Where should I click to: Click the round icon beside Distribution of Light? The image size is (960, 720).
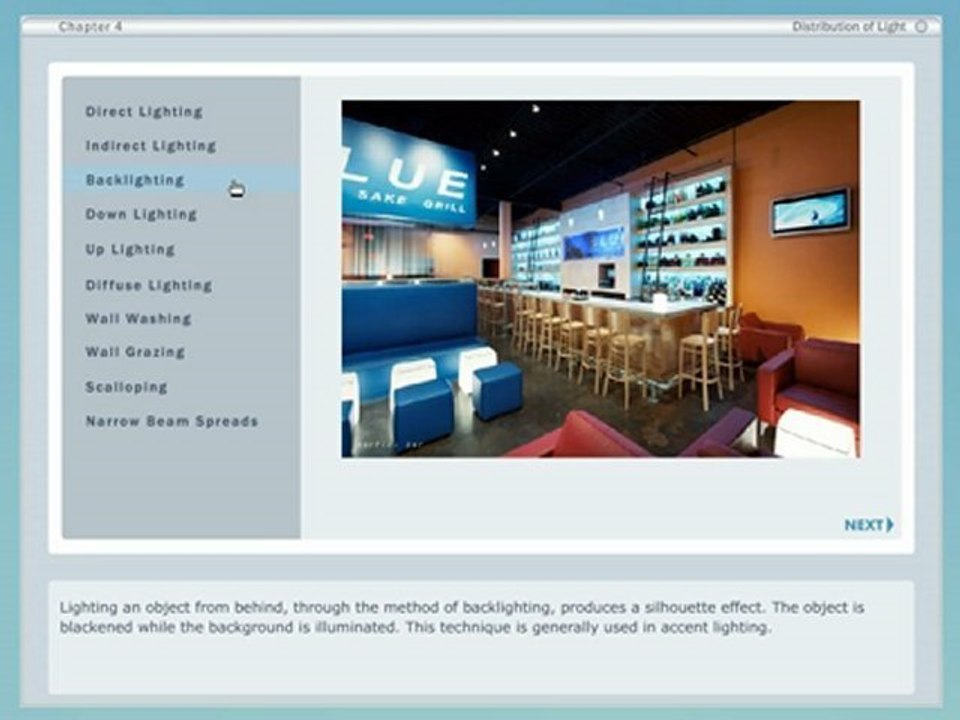(x=921, y=26)
